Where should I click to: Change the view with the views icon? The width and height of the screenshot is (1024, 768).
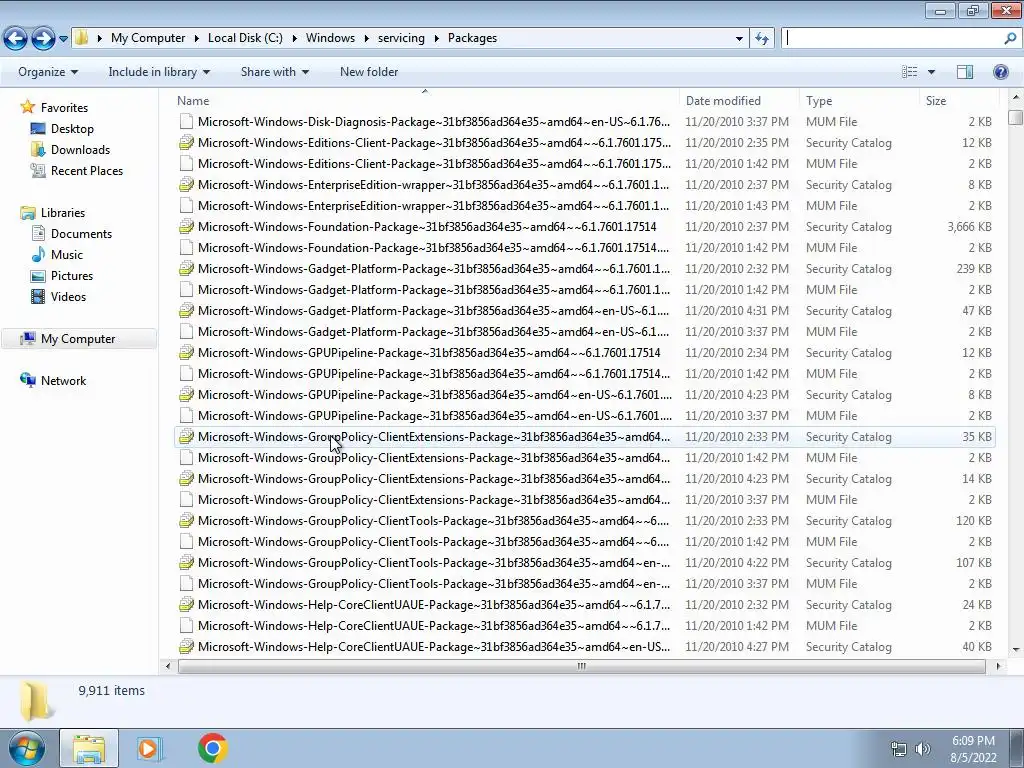point(910,72)
